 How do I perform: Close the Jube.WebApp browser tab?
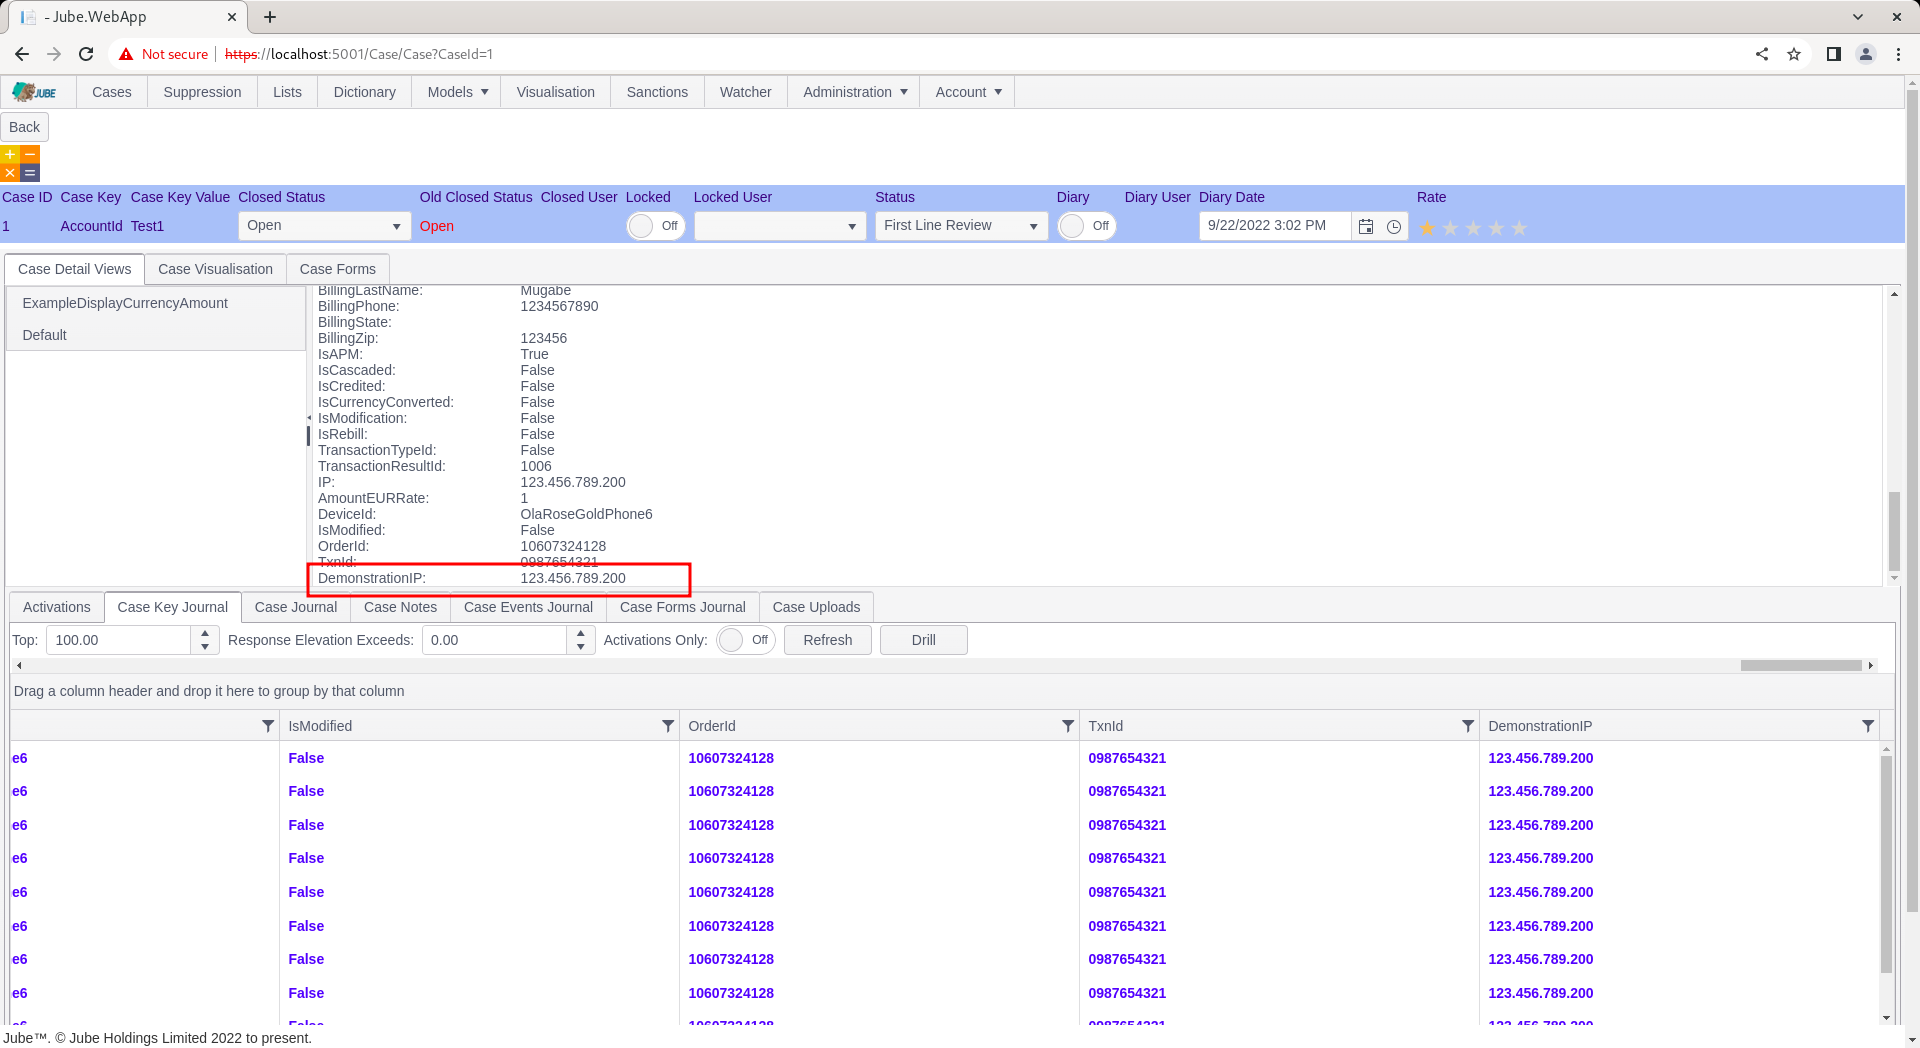click(232, 17)
